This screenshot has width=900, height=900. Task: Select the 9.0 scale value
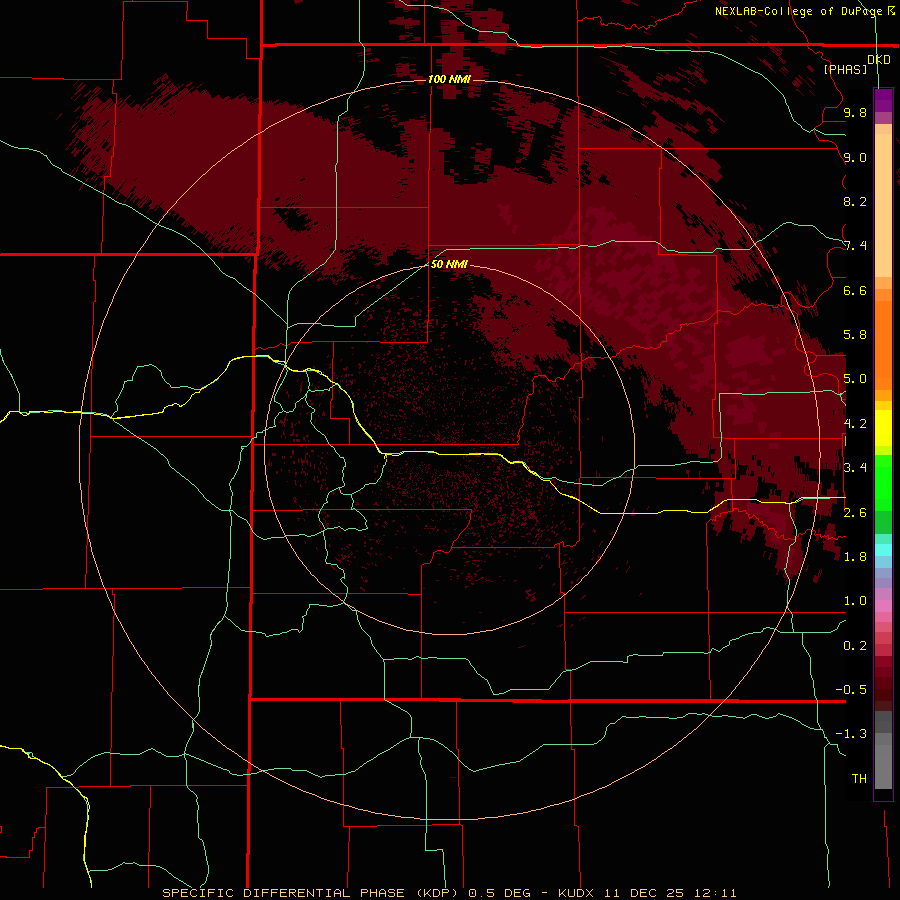pos(855,158)
